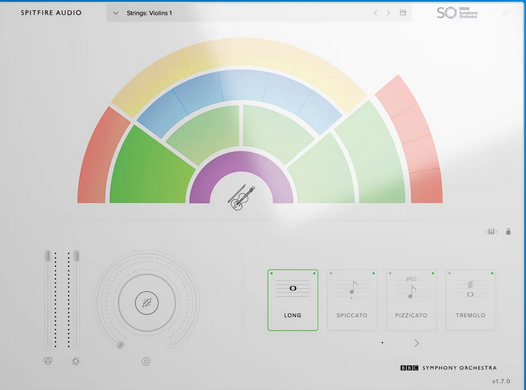
Task: Select the bottom red segment on the right edge
Action: 427,186
